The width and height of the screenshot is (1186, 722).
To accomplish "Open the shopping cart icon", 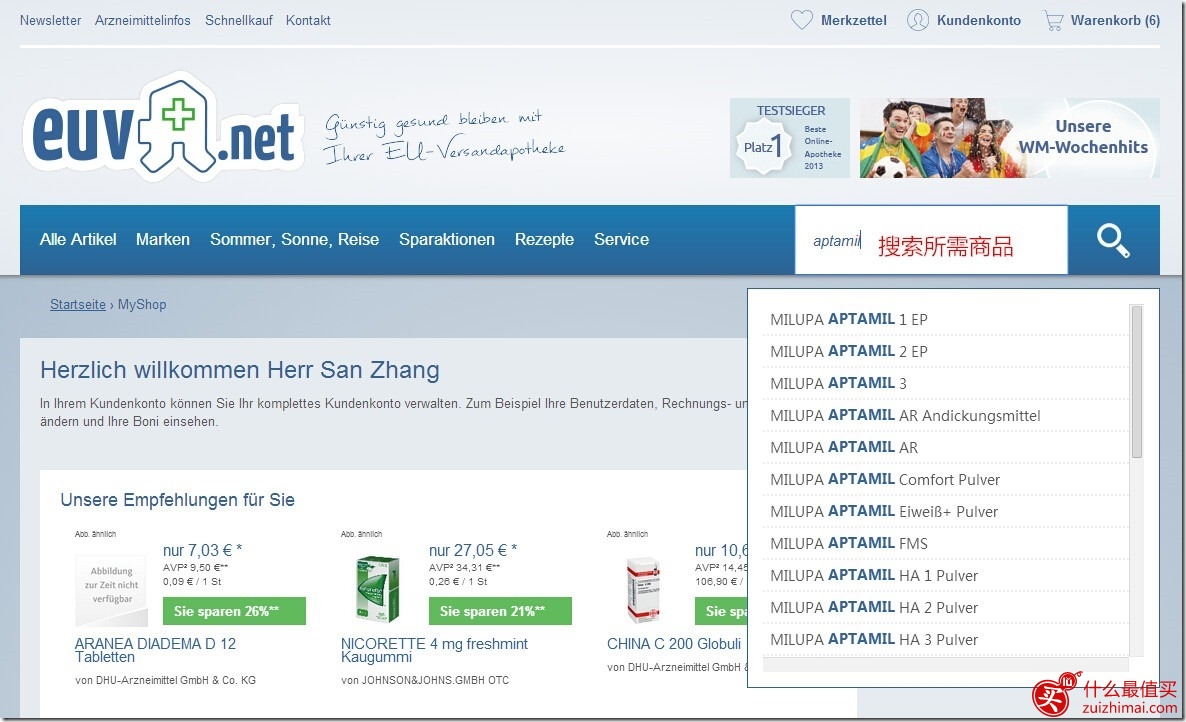I will coord(1053,20).
